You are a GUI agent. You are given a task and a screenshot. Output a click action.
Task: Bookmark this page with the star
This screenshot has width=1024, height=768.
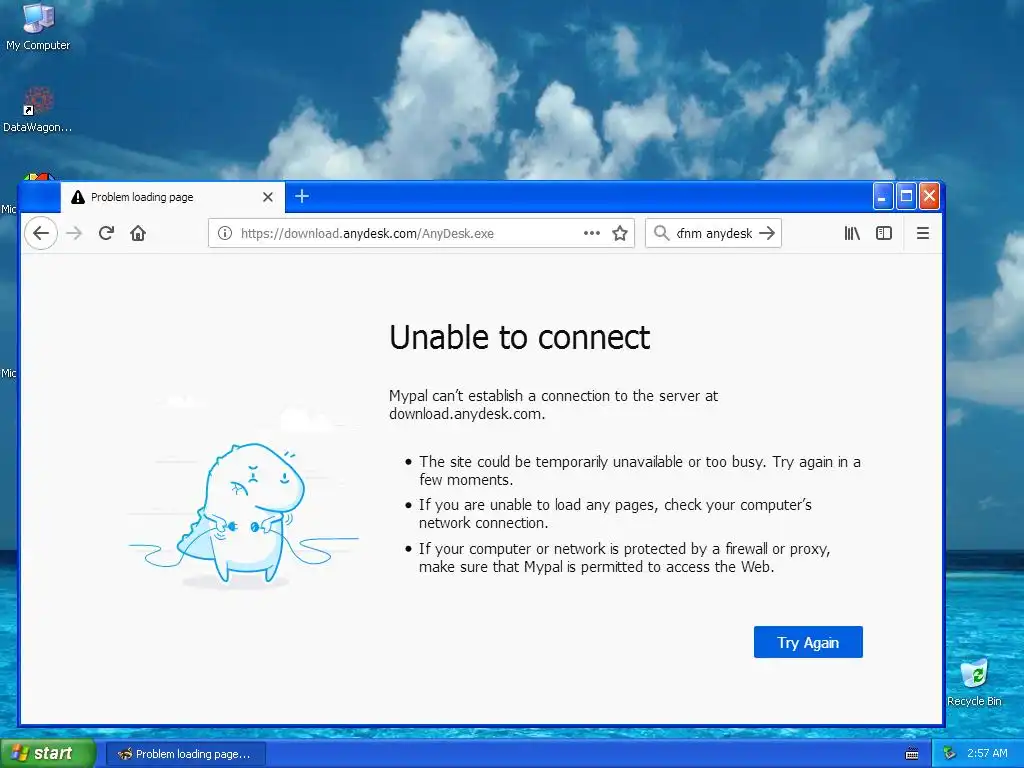pyautogui.click(x=620, y=233)
